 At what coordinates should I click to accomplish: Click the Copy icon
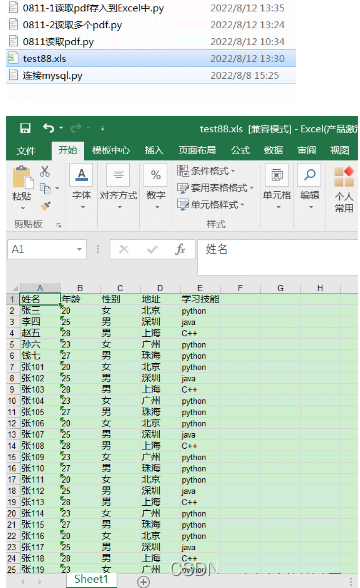[x=45, y=188]
